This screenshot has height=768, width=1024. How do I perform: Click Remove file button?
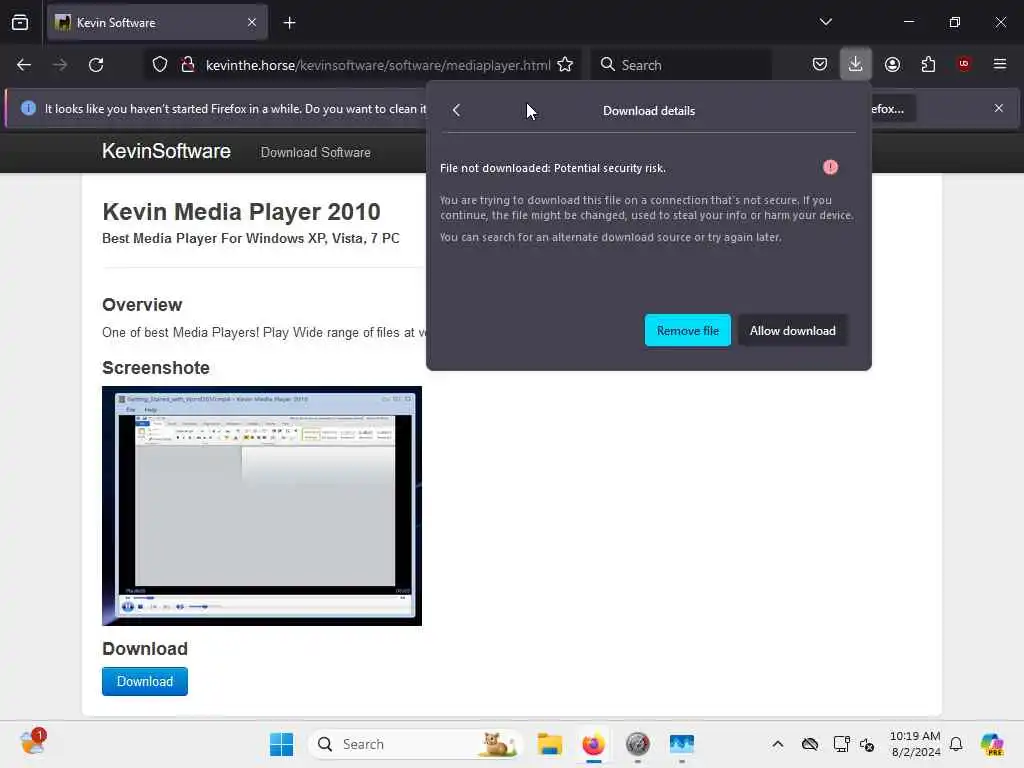point(688,330)
